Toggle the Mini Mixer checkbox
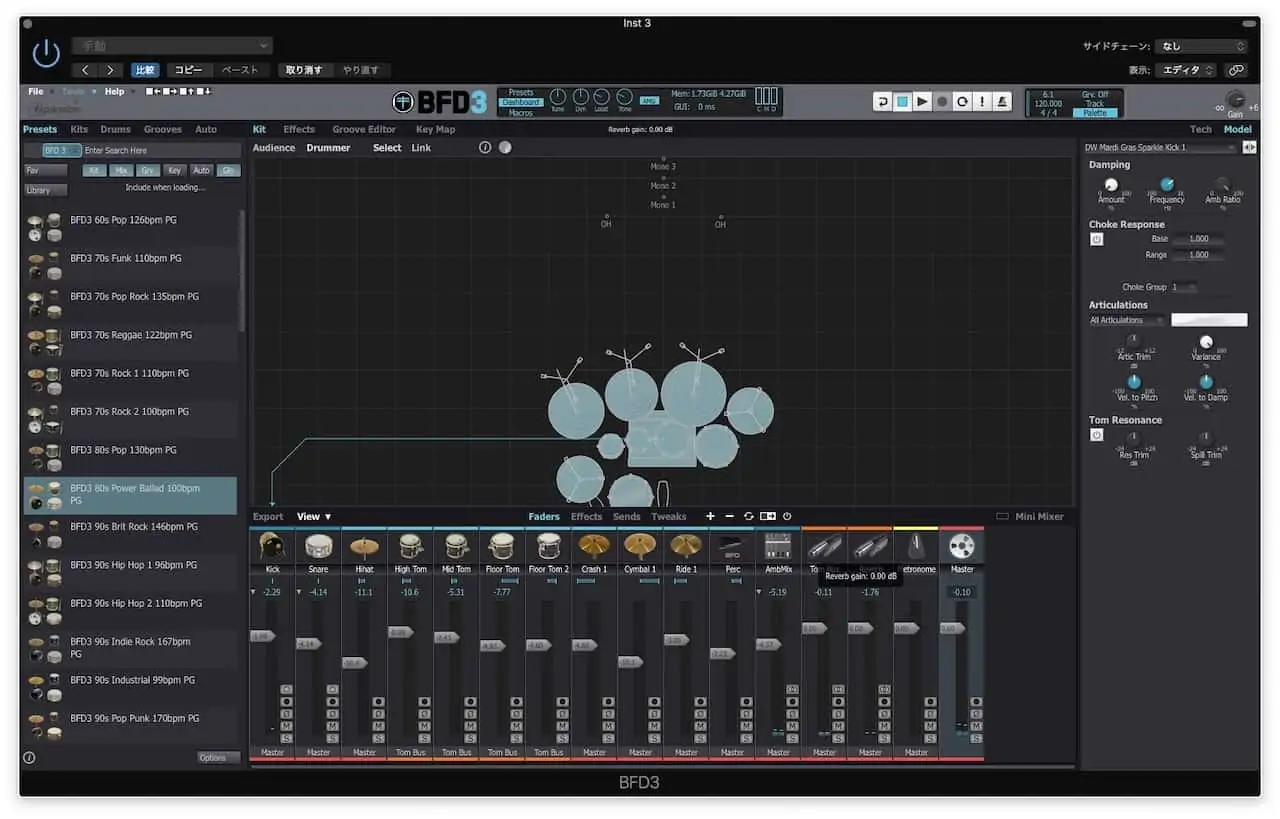Image resolution: width=1280 pixels, height=819 pixels. coord(1002,517)
